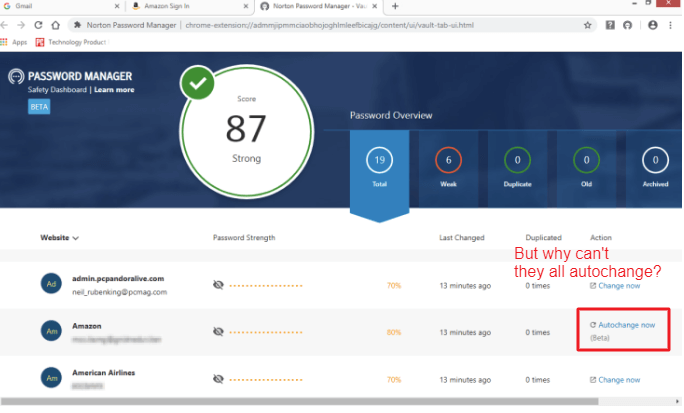Click the 87 Strong score circle

246,131
